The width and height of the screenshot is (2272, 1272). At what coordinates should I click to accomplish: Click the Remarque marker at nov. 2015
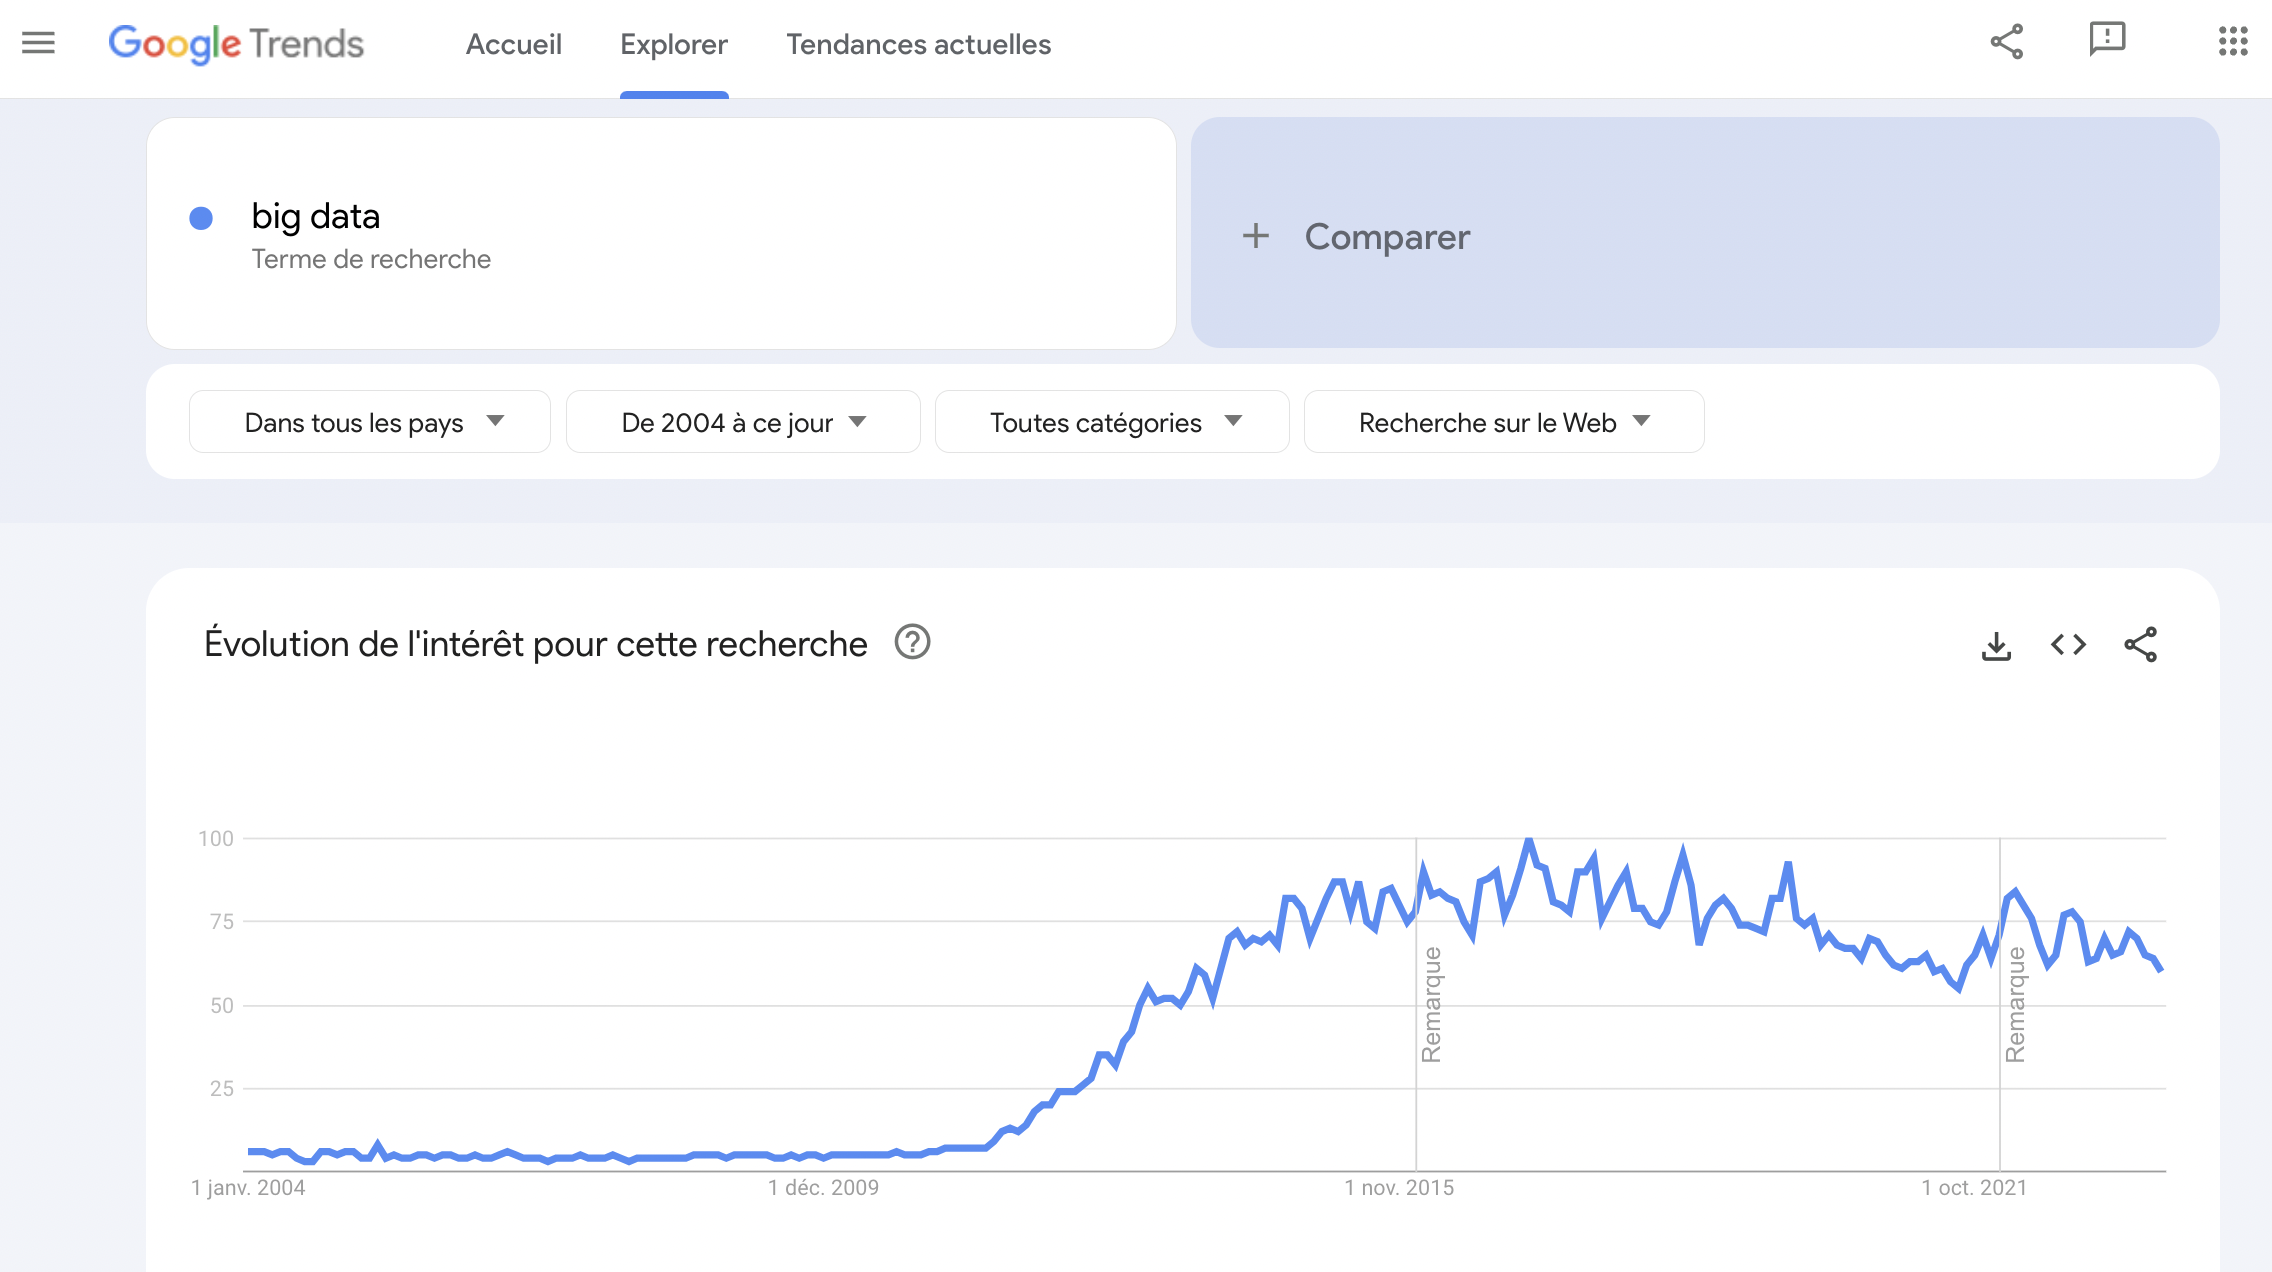pos(1431,1003)
